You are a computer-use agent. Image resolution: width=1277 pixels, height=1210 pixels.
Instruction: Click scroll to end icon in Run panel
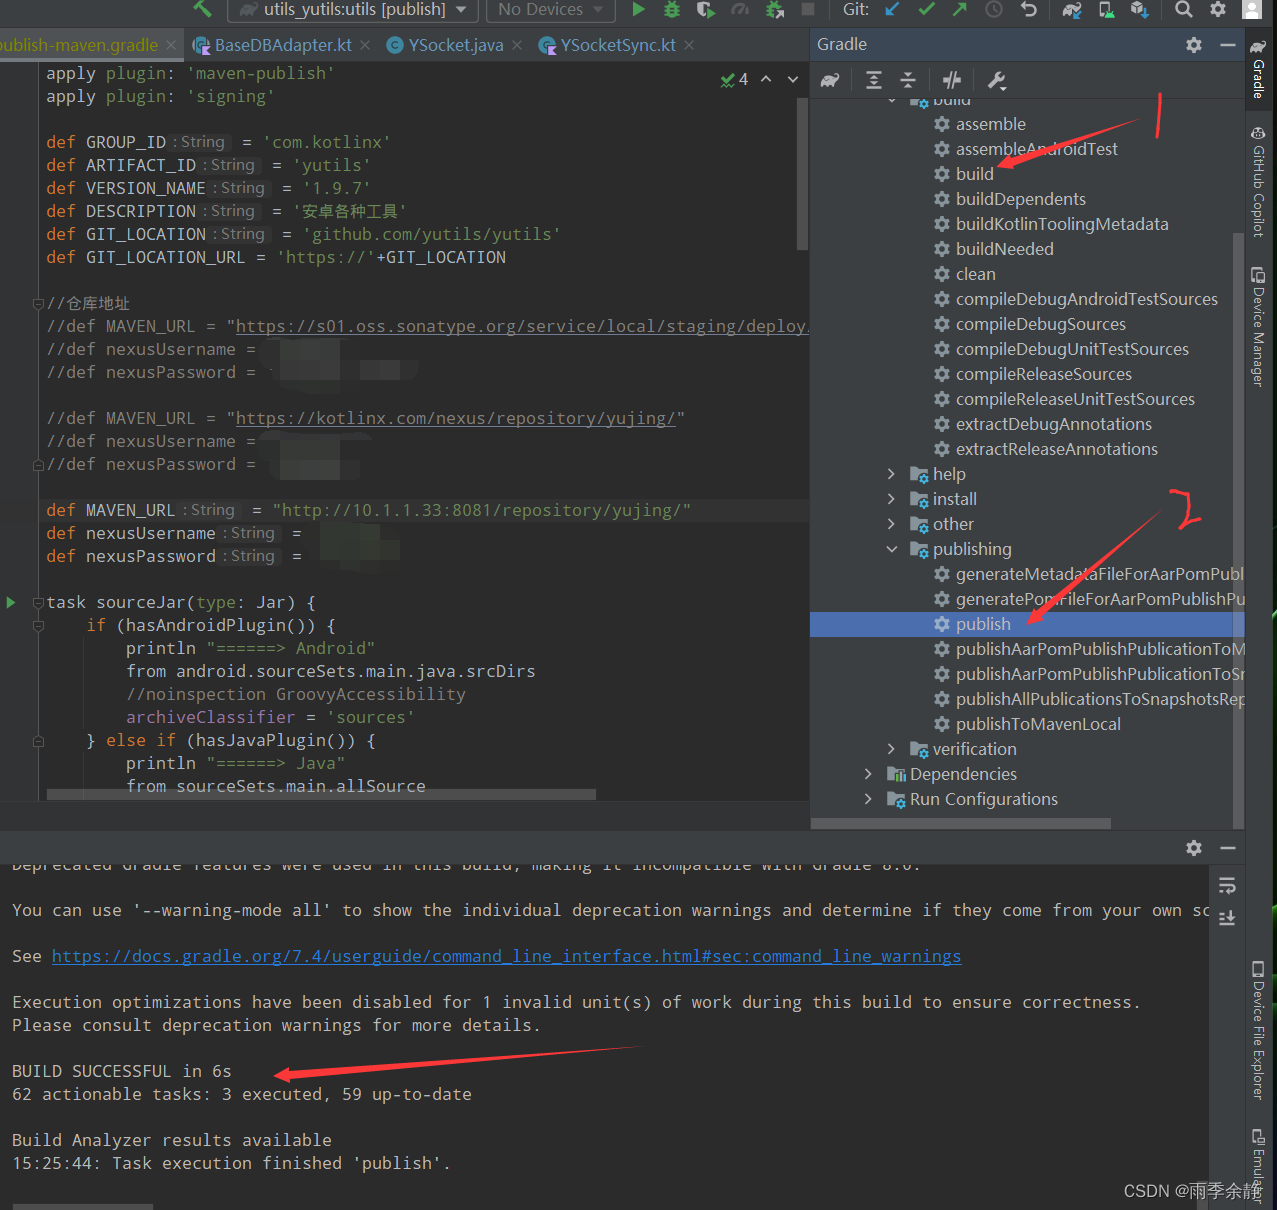click(1228, 918)
